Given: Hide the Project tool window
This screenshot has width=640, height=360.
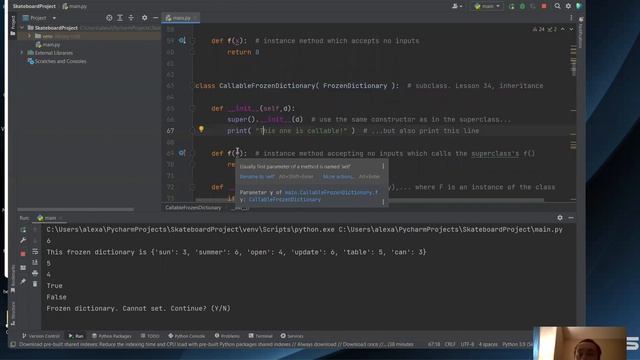Looking at the screenshot, I should click(156, 18).
